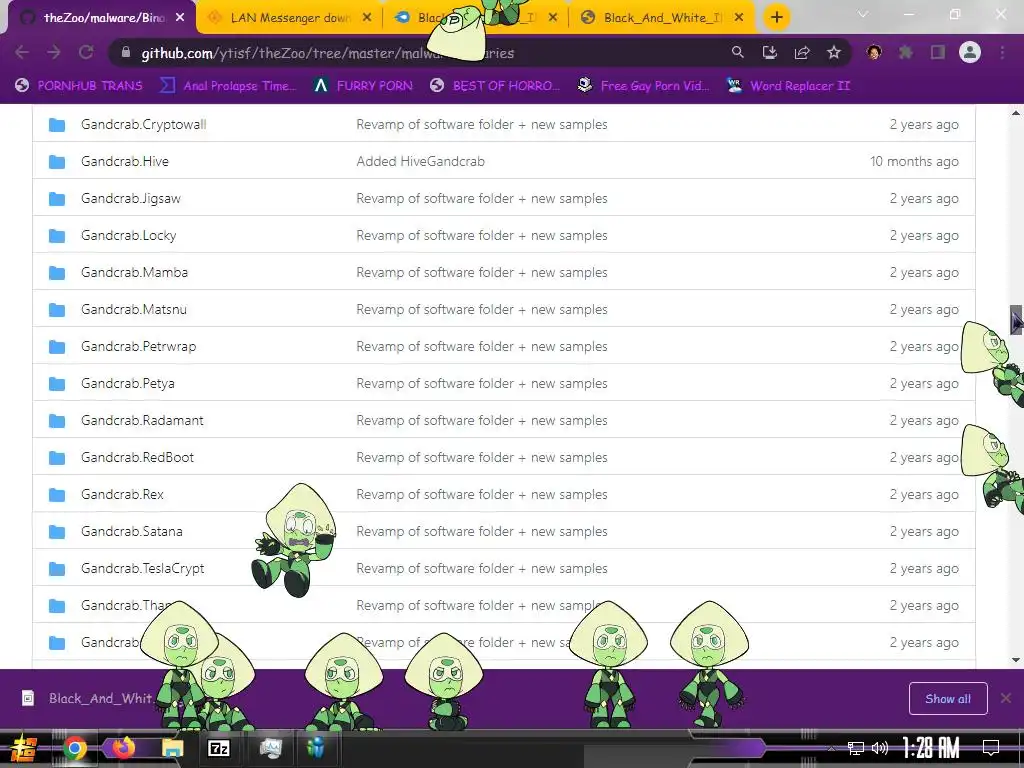The height and width of the screenshot is (768, 1024).
Task: Open the Gandcrab.Petya folder
Action: [x=128, y=383]
